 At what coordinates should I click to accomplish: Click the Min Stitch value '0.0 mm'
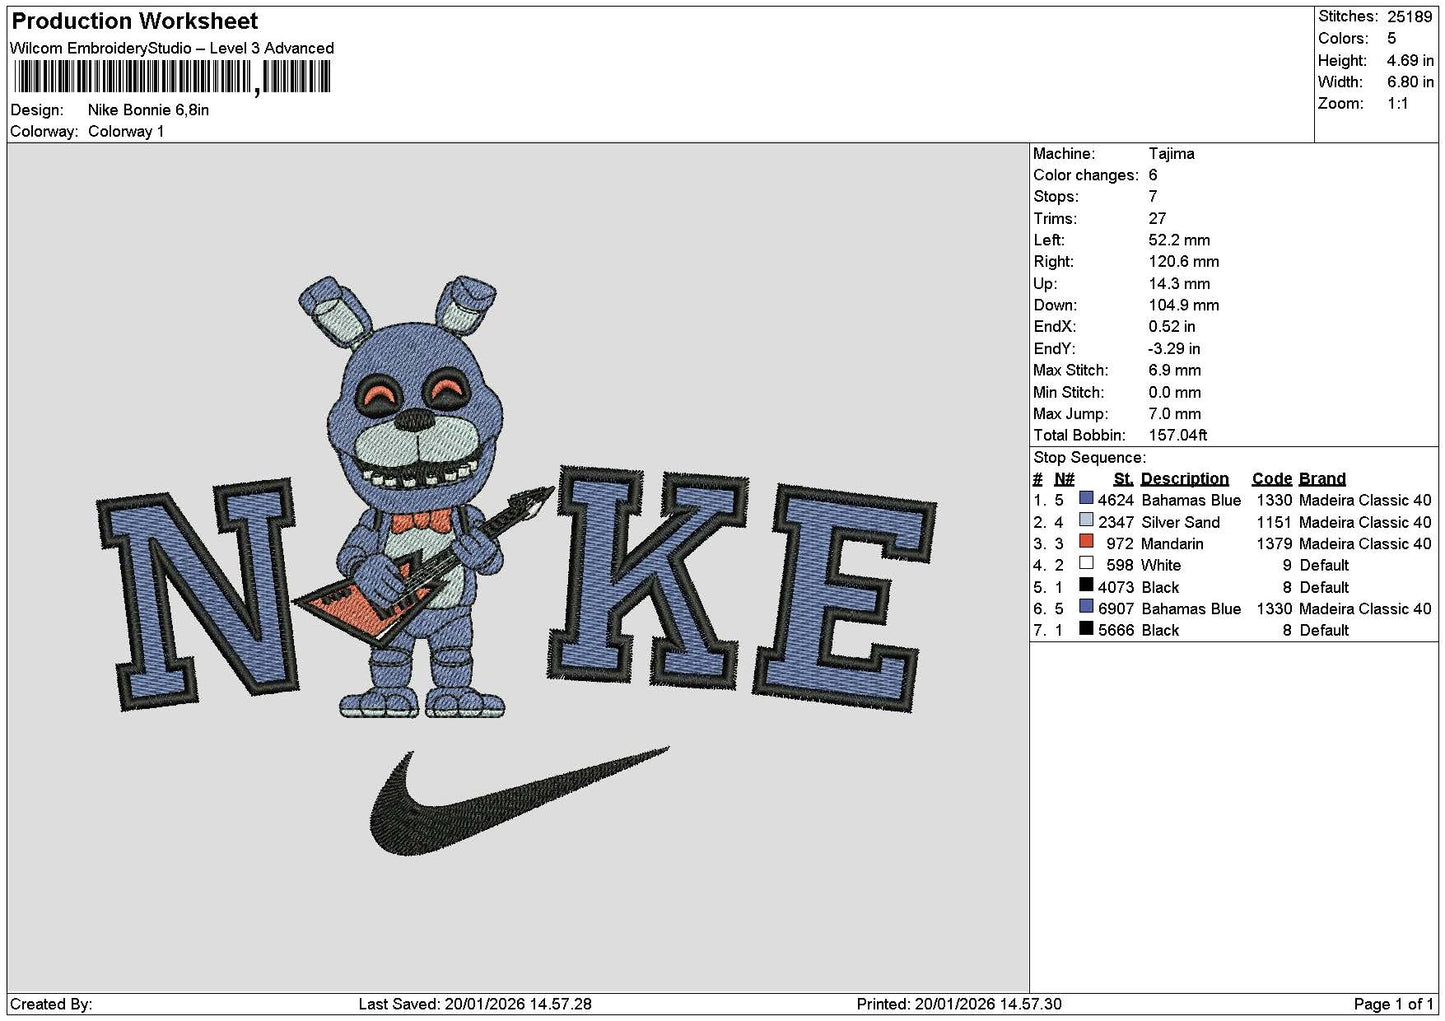click(1174, 392)
